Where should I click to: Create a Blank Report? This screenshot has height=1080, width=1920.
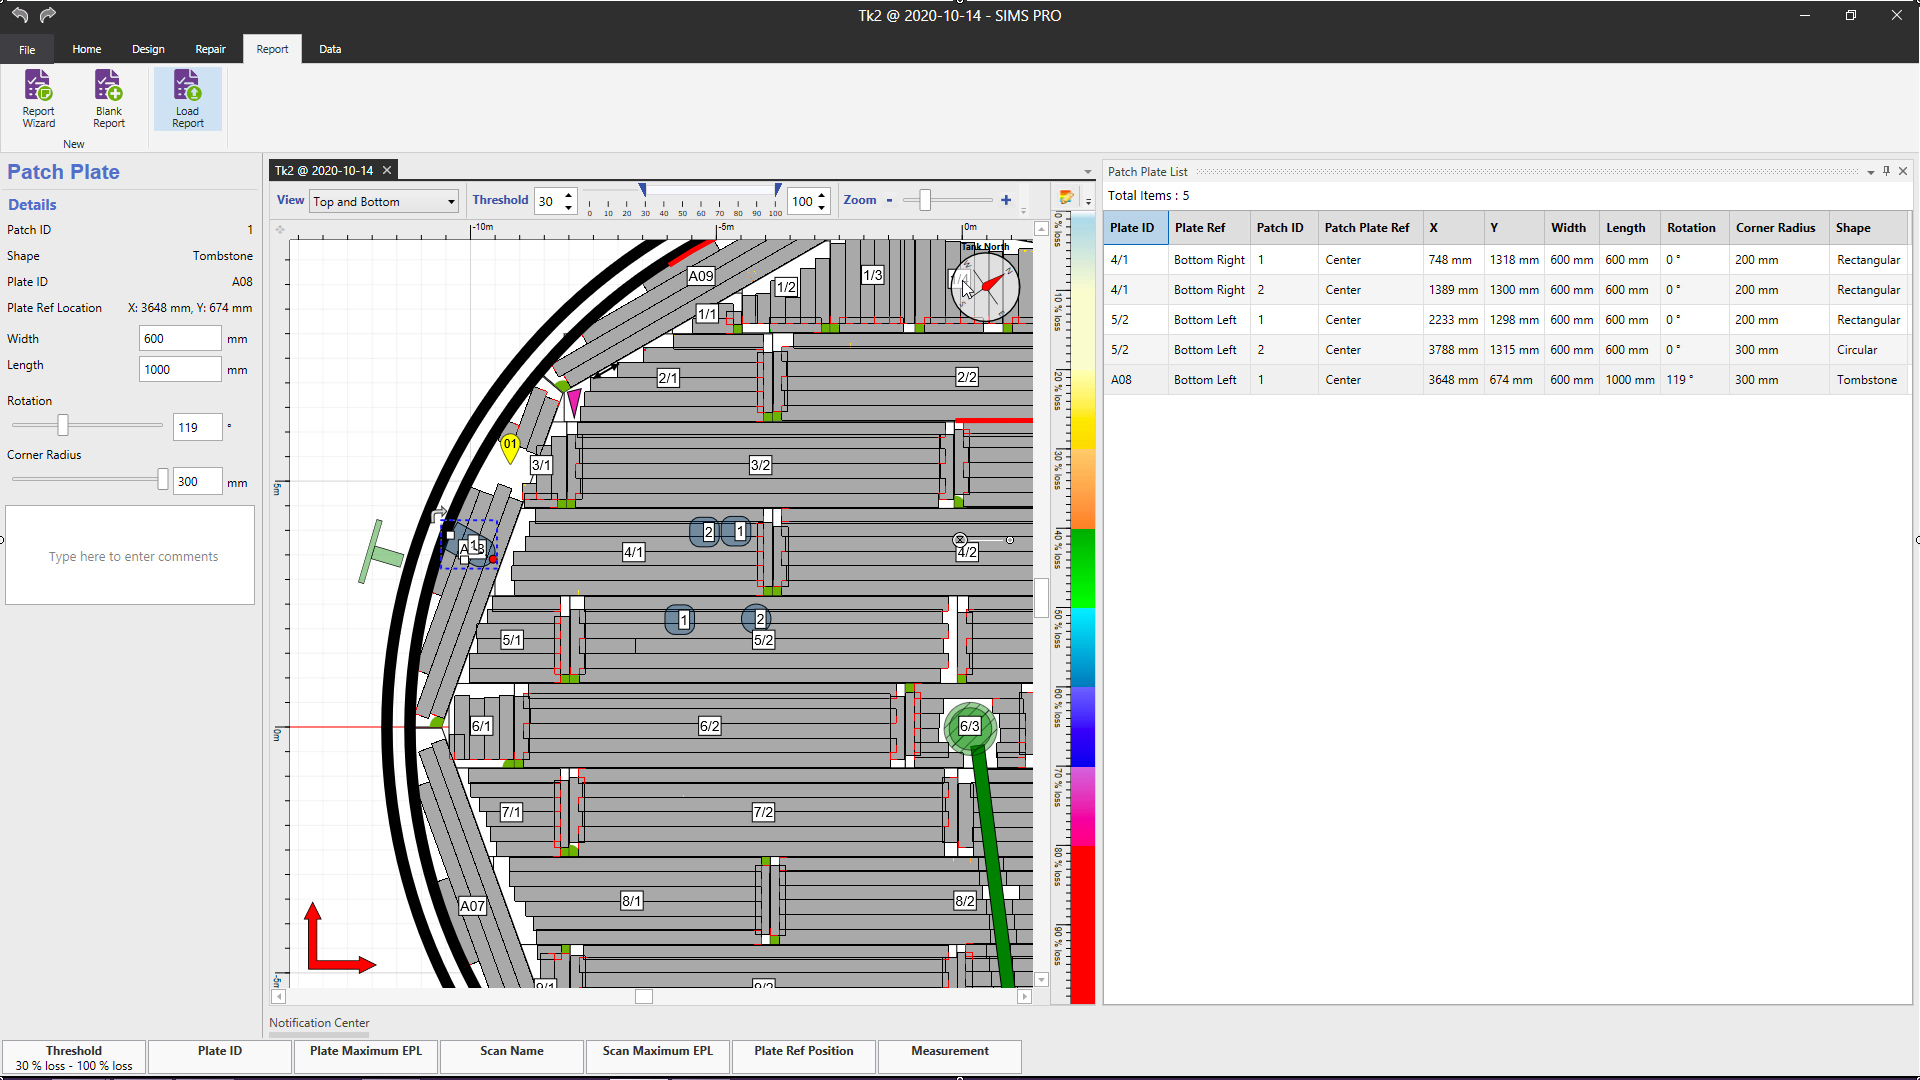108,98
